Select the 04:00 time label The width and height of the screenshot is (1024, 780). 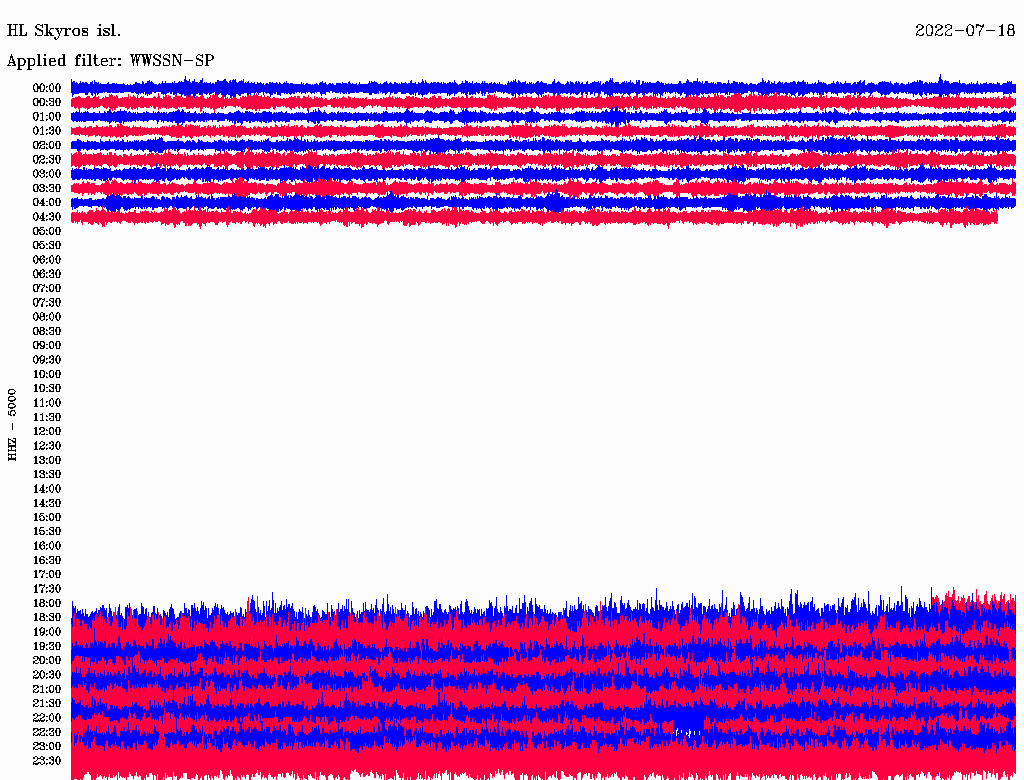click(x=47, y=203)
